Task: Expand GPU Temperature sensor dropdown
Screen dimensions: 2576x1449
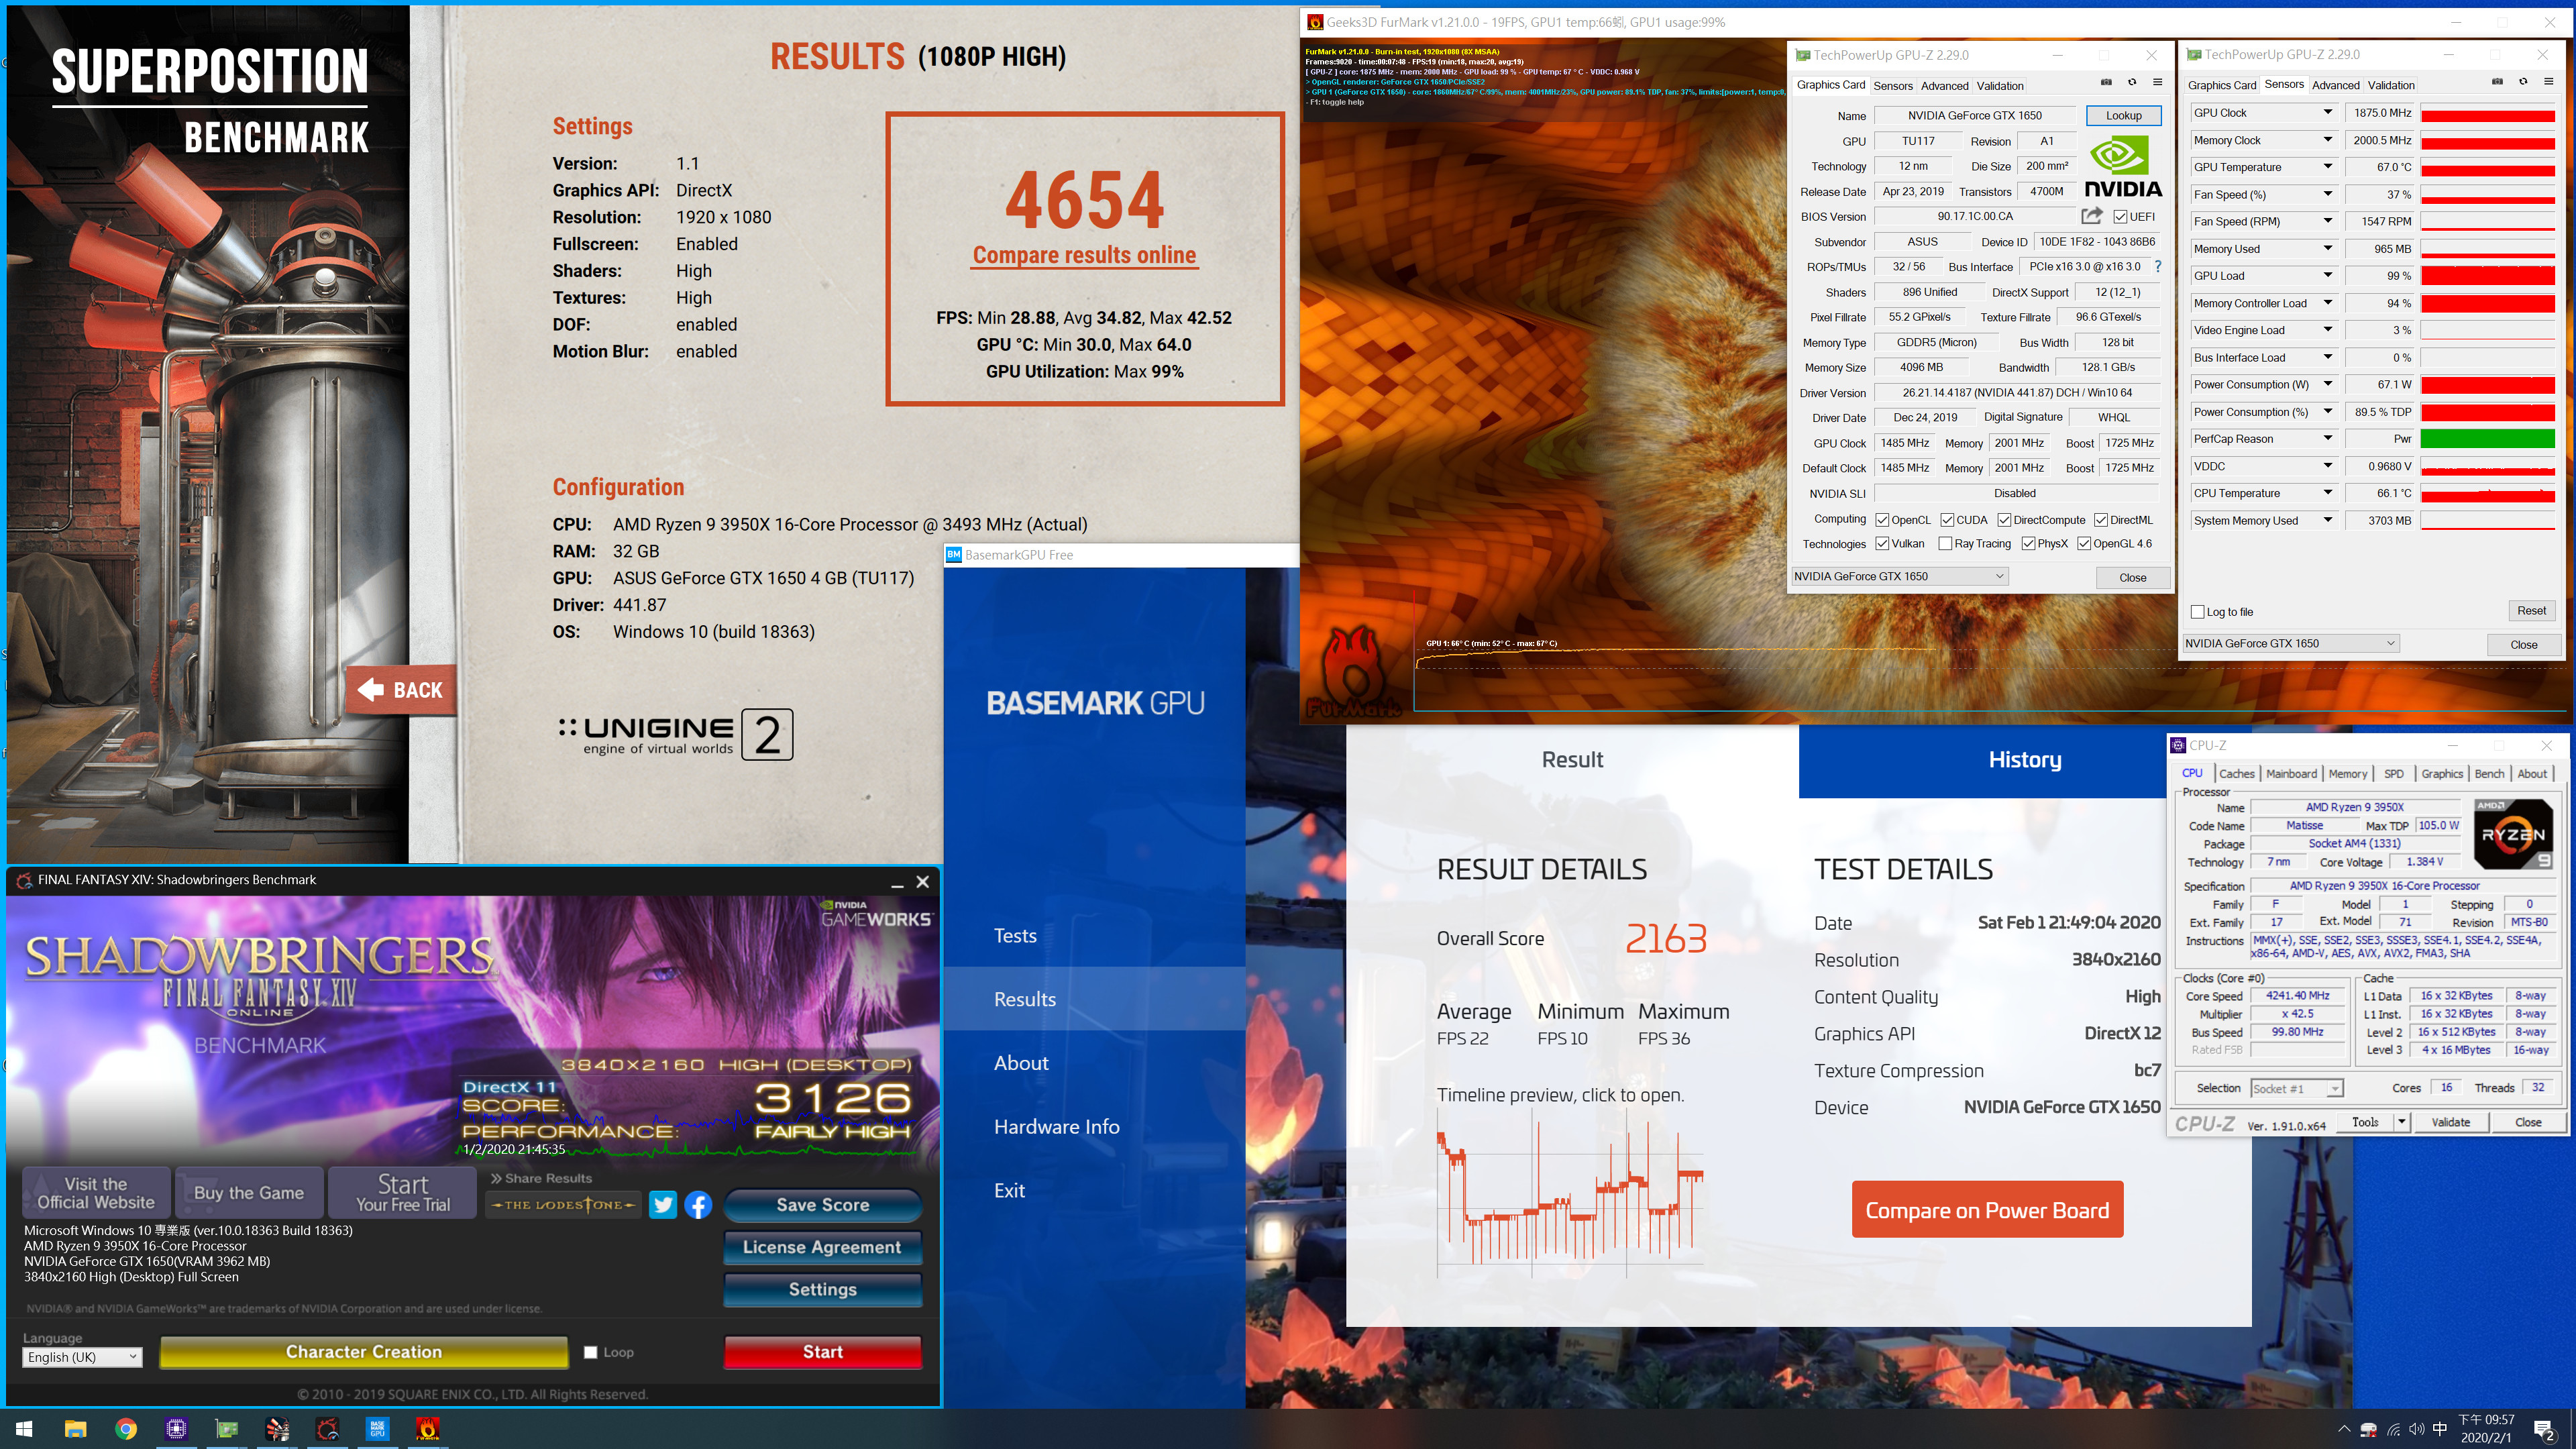Action: pyautogui.click(x=2327, y=167)
